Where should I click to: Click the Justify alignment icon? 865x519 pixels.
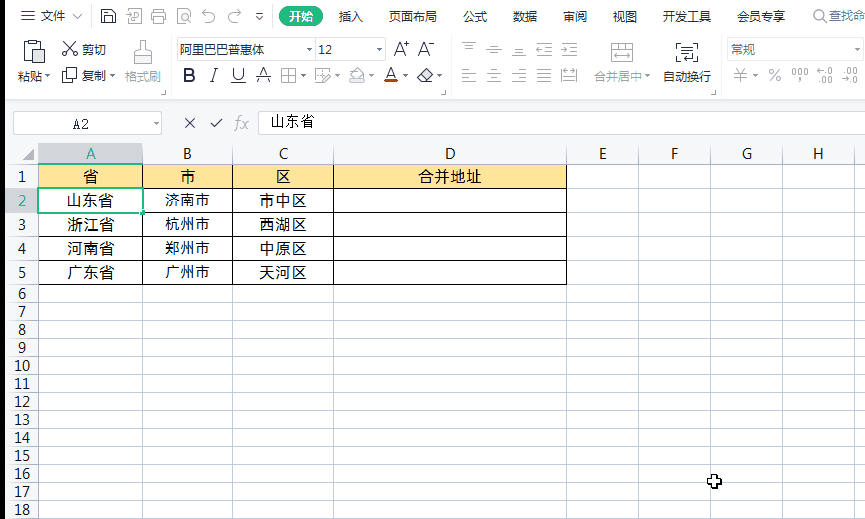pos(544,75)
